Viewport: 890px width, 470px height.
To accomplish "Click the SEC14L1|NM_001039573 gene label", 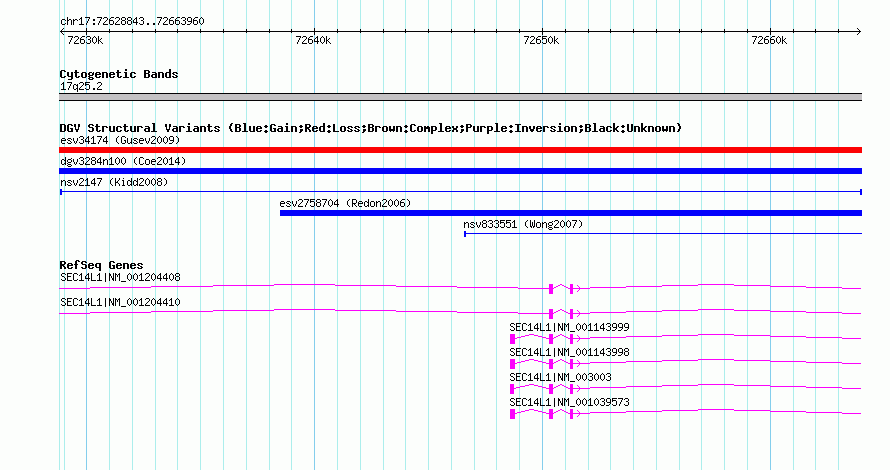I will pyautogui.click(x=569, y=402).
